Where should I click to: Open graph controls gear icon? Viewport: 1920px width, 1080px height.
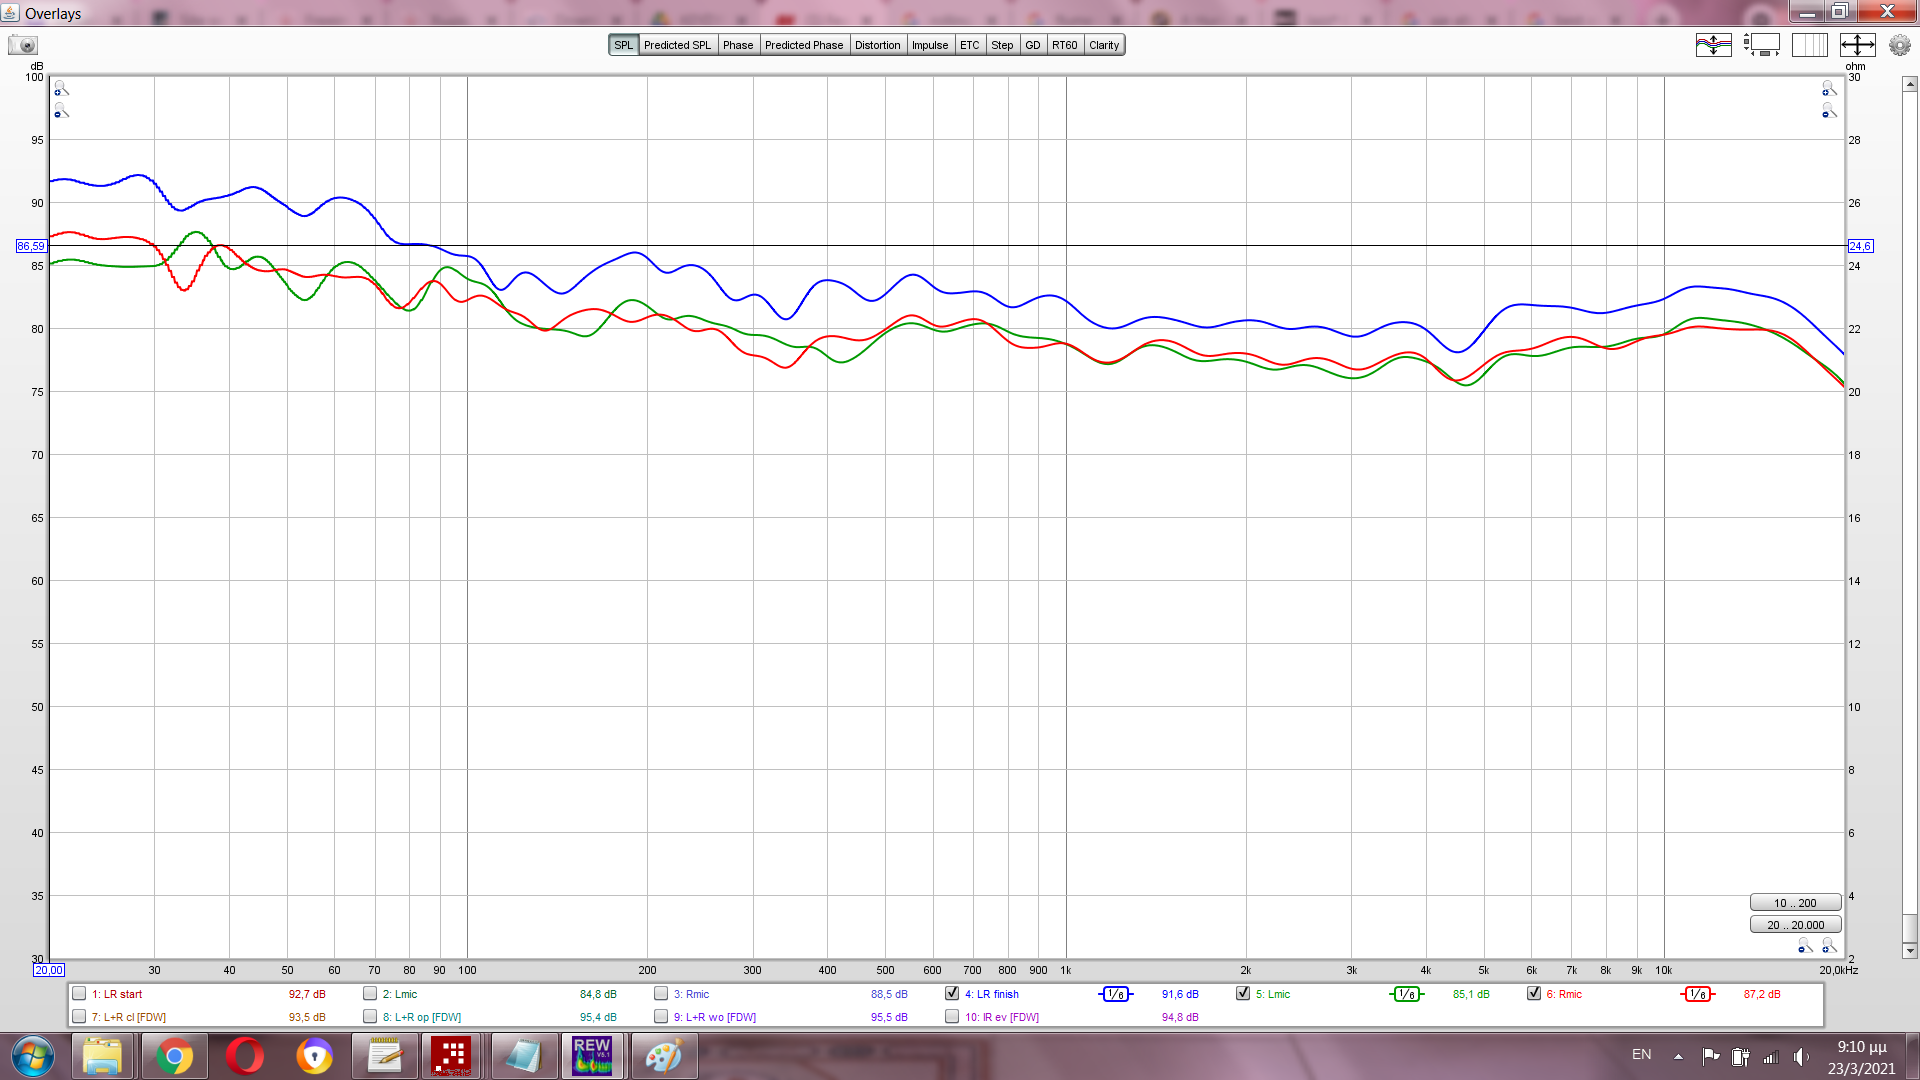pos(1899,45)
